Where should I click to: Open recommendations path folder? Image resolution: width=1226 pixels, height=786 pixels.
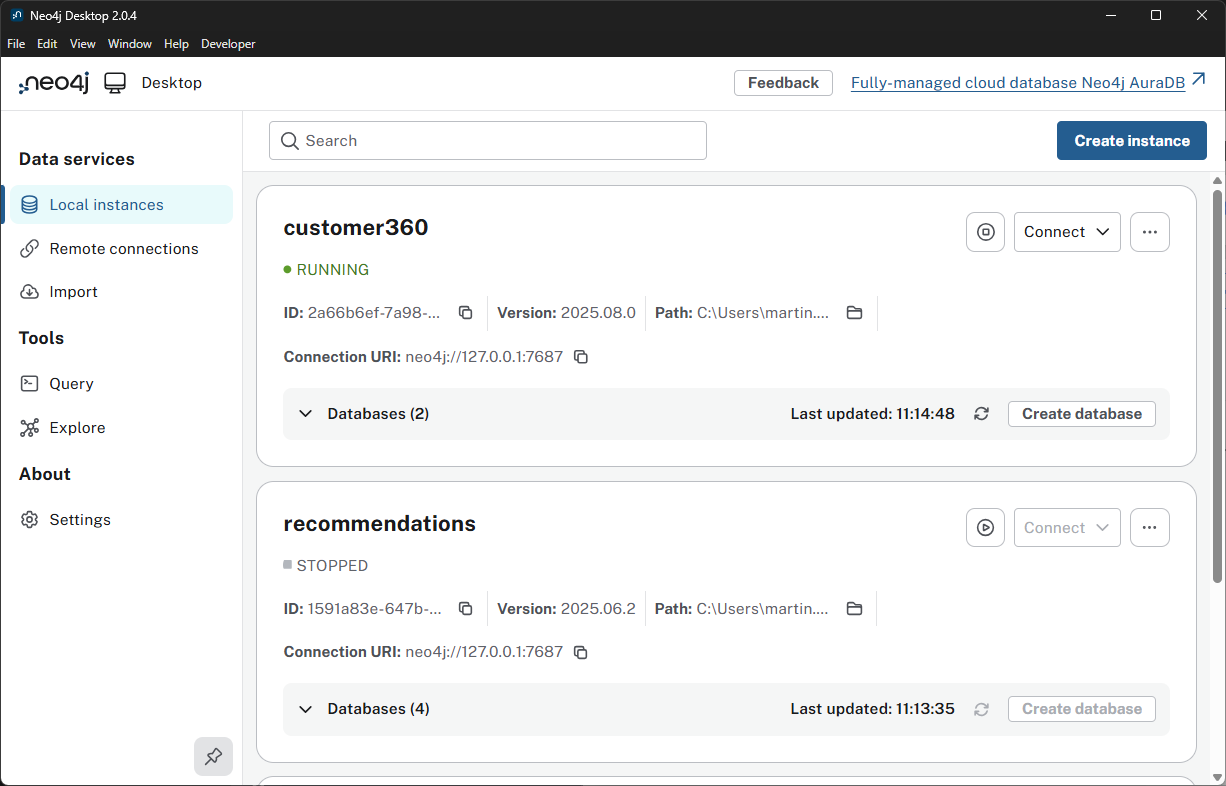coord(854,608)
